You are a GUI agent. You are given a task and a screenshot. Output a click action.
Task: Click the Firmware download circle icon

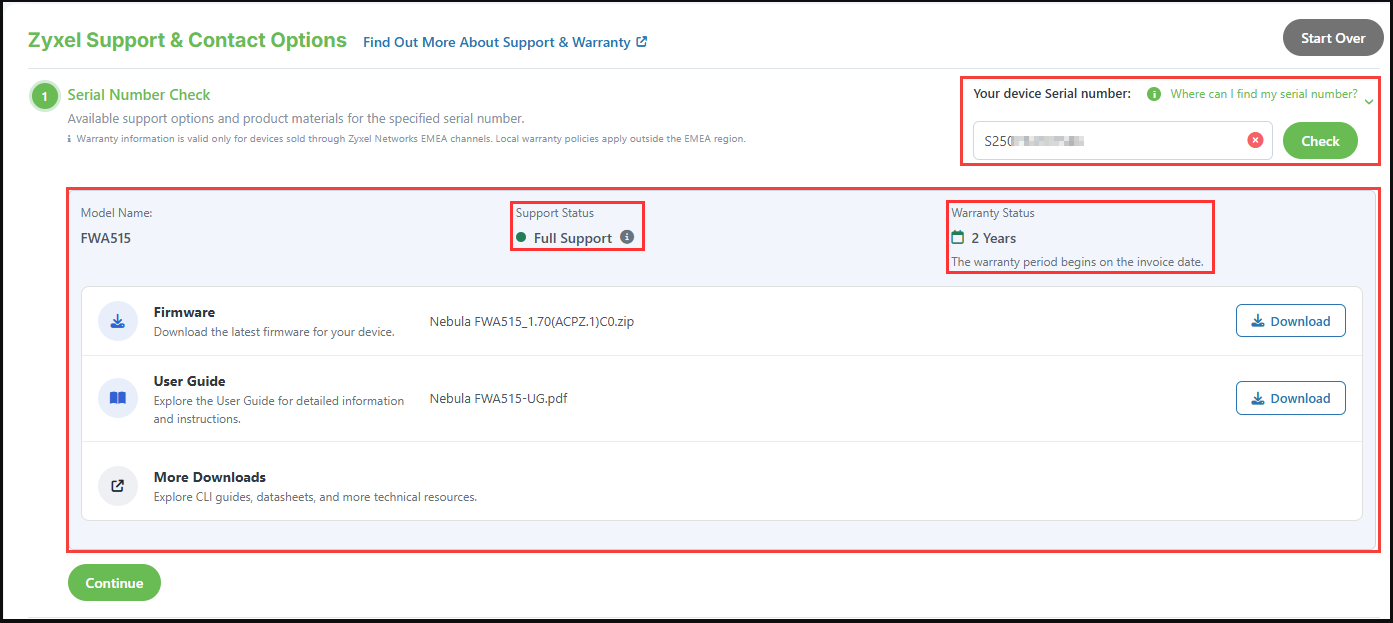[117, 321]
